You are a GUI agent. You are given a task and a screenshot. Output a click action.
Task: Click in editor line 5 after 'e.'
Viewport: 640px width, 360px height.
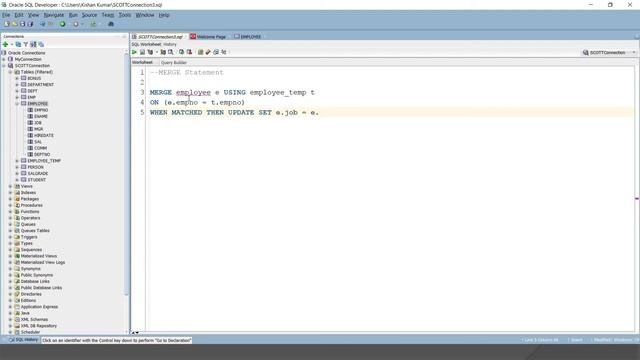pyautogui.click(x=319, y=112)
